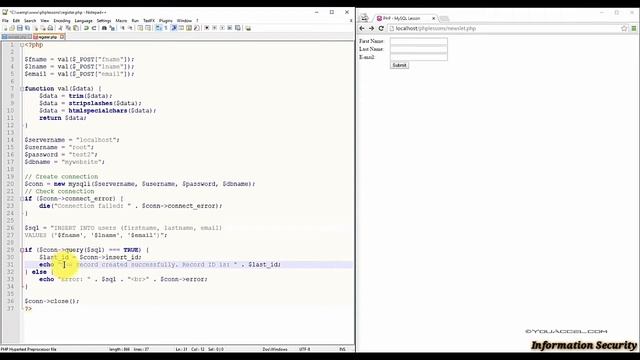Click the Open file toolbar icon

(12, 28)
